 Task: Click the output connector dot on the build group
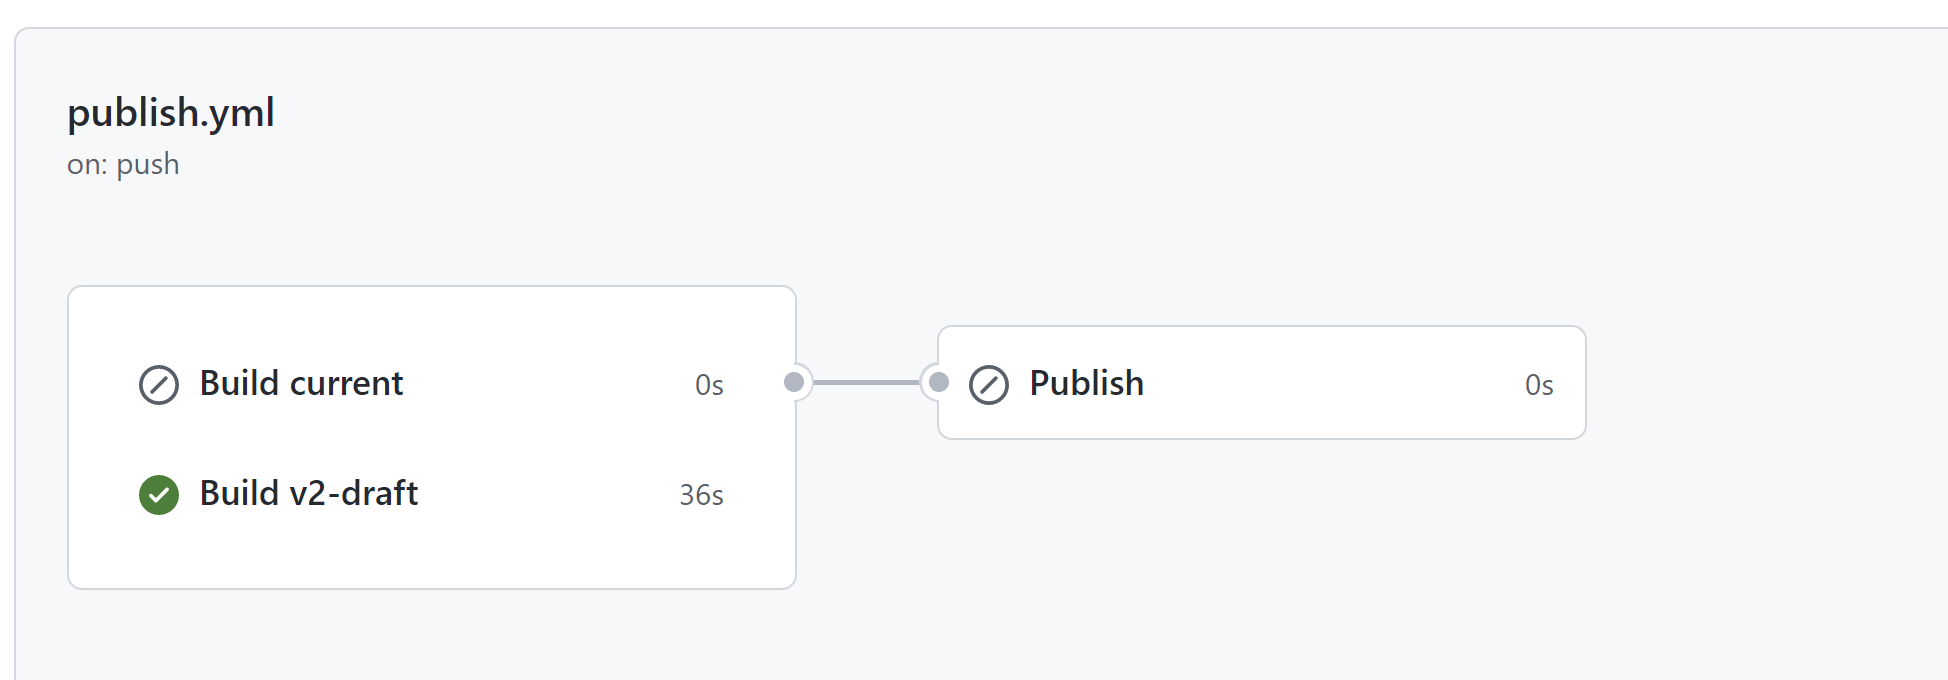point(796,383)
